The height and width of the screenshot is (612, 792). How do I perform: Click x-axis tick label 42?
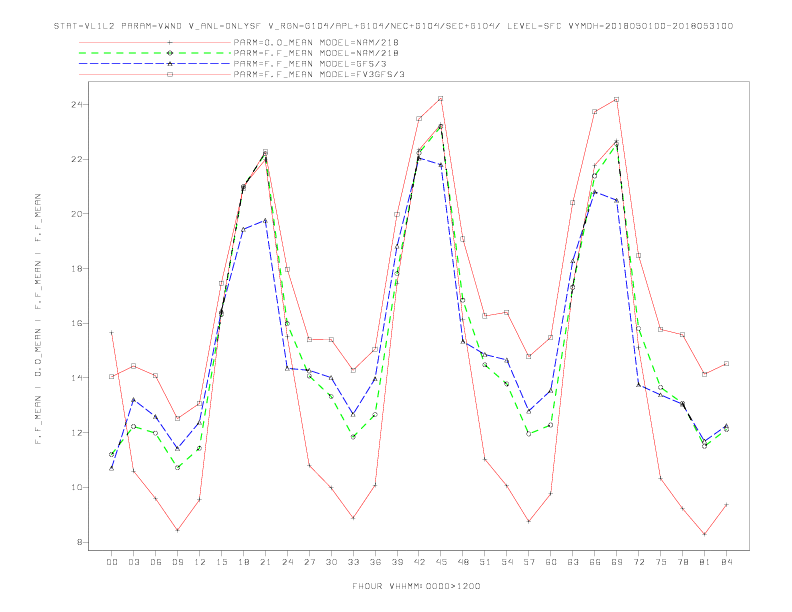(419, 562)
